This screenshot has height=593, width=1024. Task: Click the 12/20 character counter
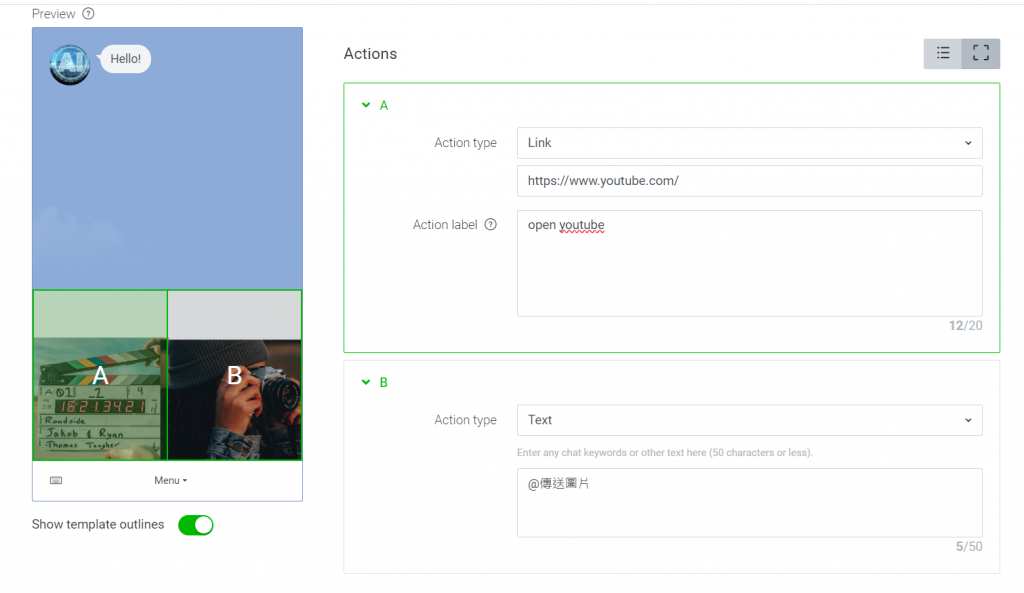pyautogui.click(x=965, y=325)
